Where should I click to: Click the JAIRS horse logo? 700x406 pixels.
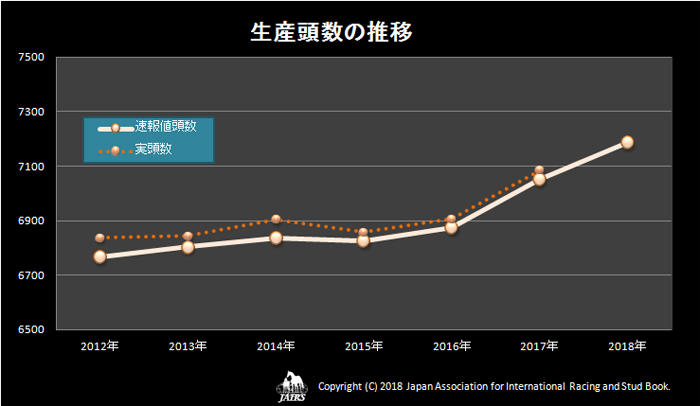pyautogui.click(x=292, y=387)
